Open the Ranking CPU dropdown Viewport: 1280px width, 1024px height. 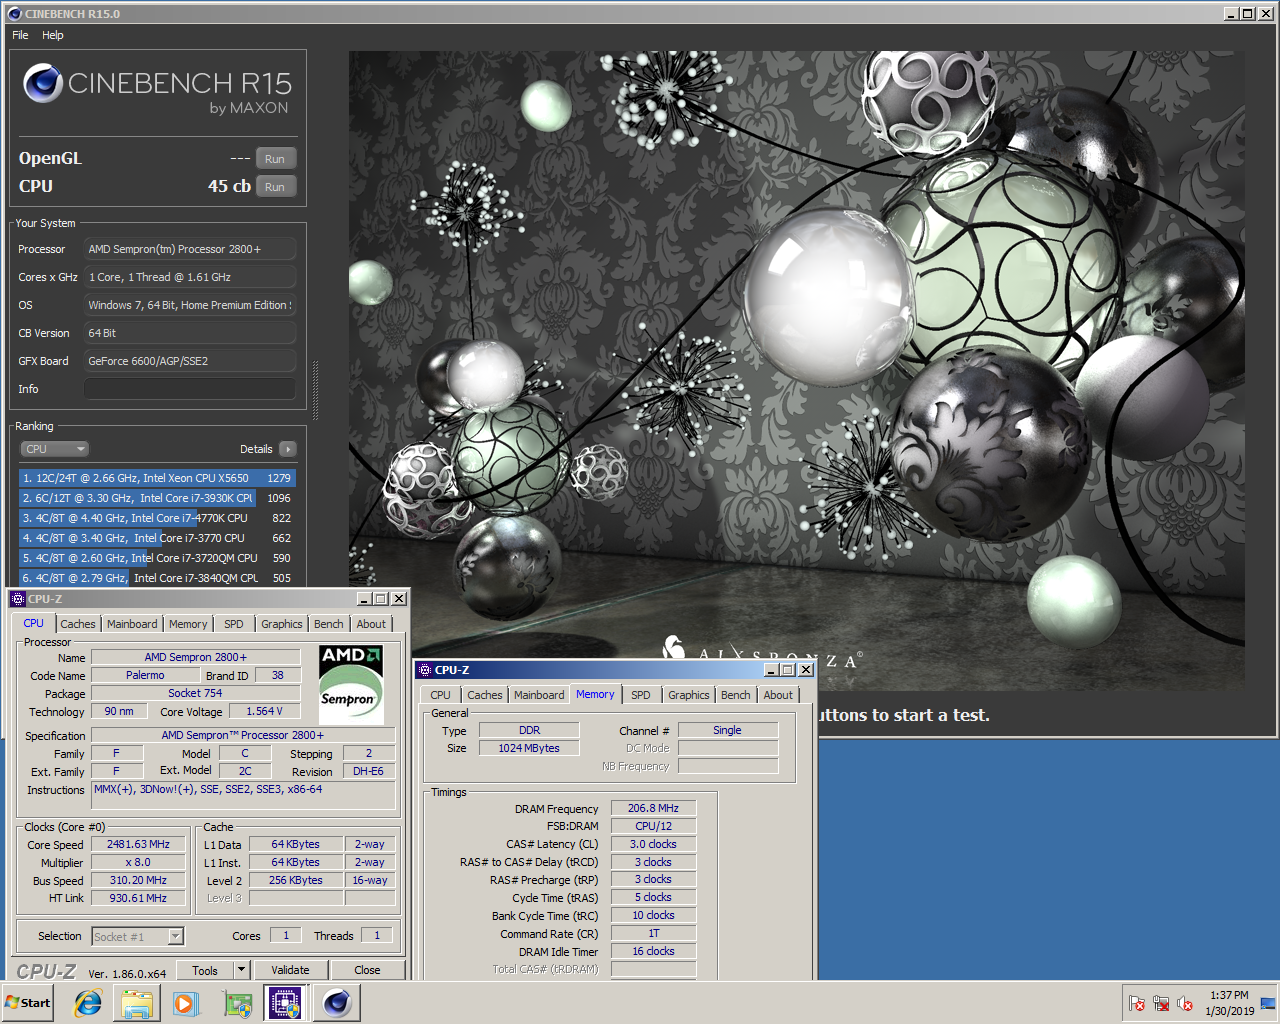(x=55, y=449)
